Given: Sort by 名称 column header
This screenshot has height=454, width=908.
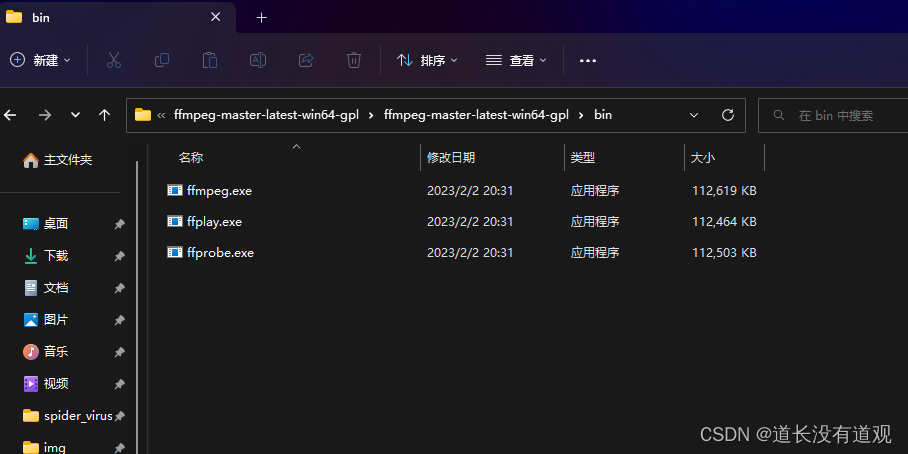Looking at the screenshot, I should tap(191, 158).
